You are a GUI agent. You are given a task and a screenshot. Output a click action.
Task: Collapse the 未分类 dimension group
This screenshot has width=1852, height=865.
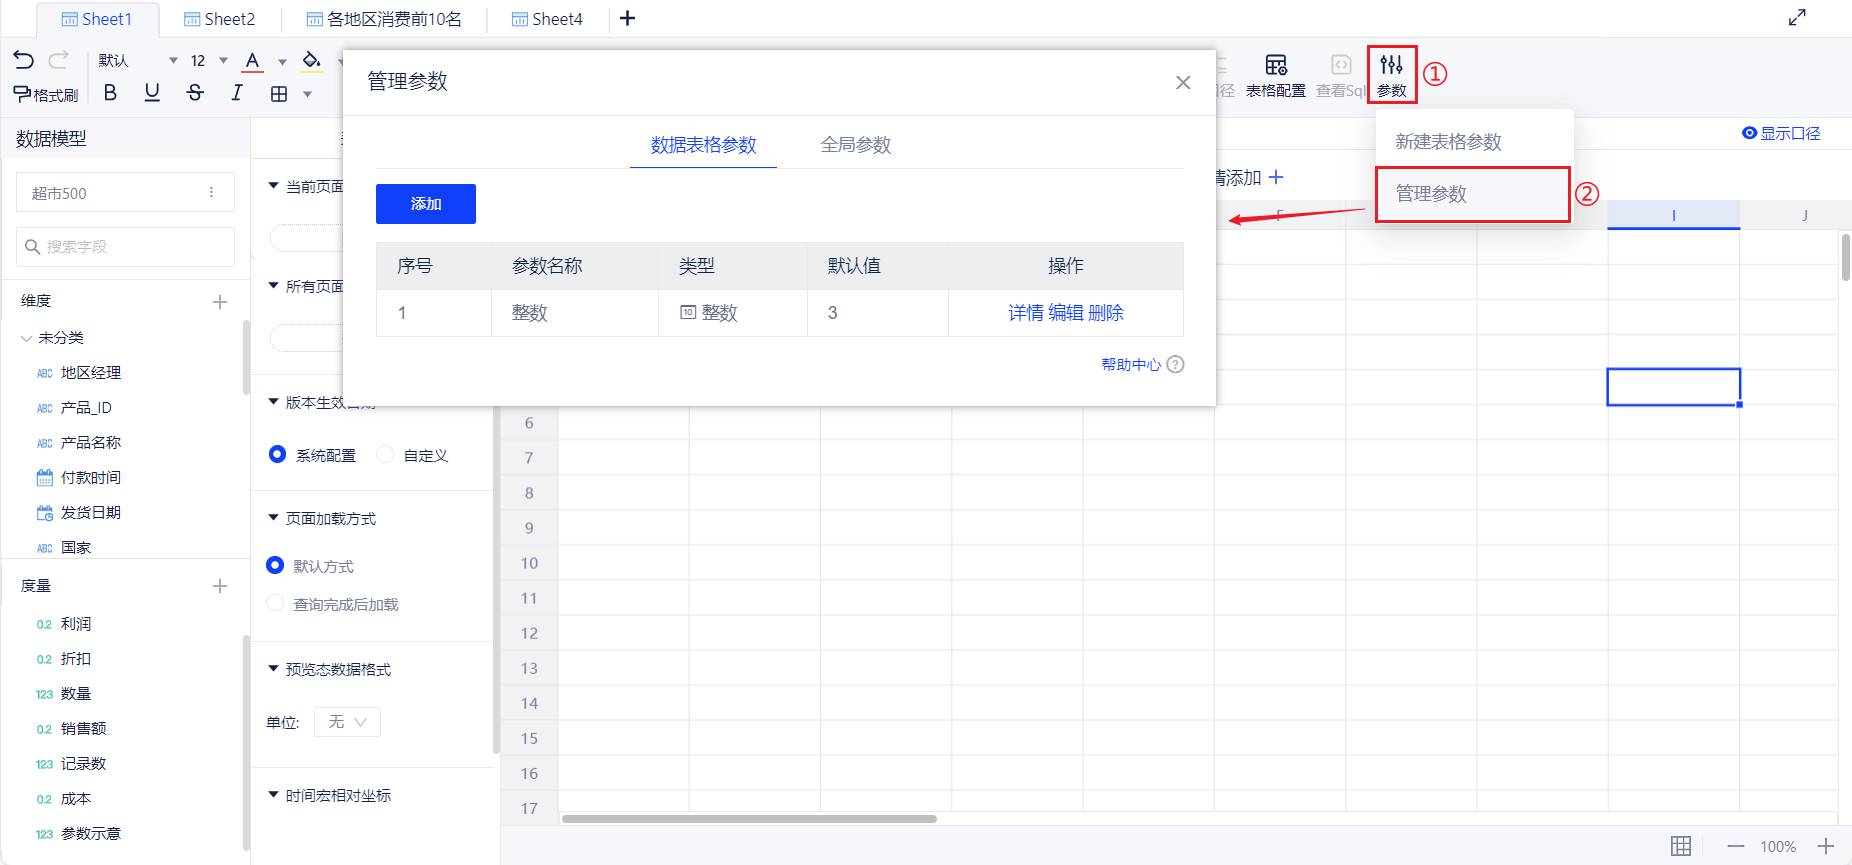[27, 338]
